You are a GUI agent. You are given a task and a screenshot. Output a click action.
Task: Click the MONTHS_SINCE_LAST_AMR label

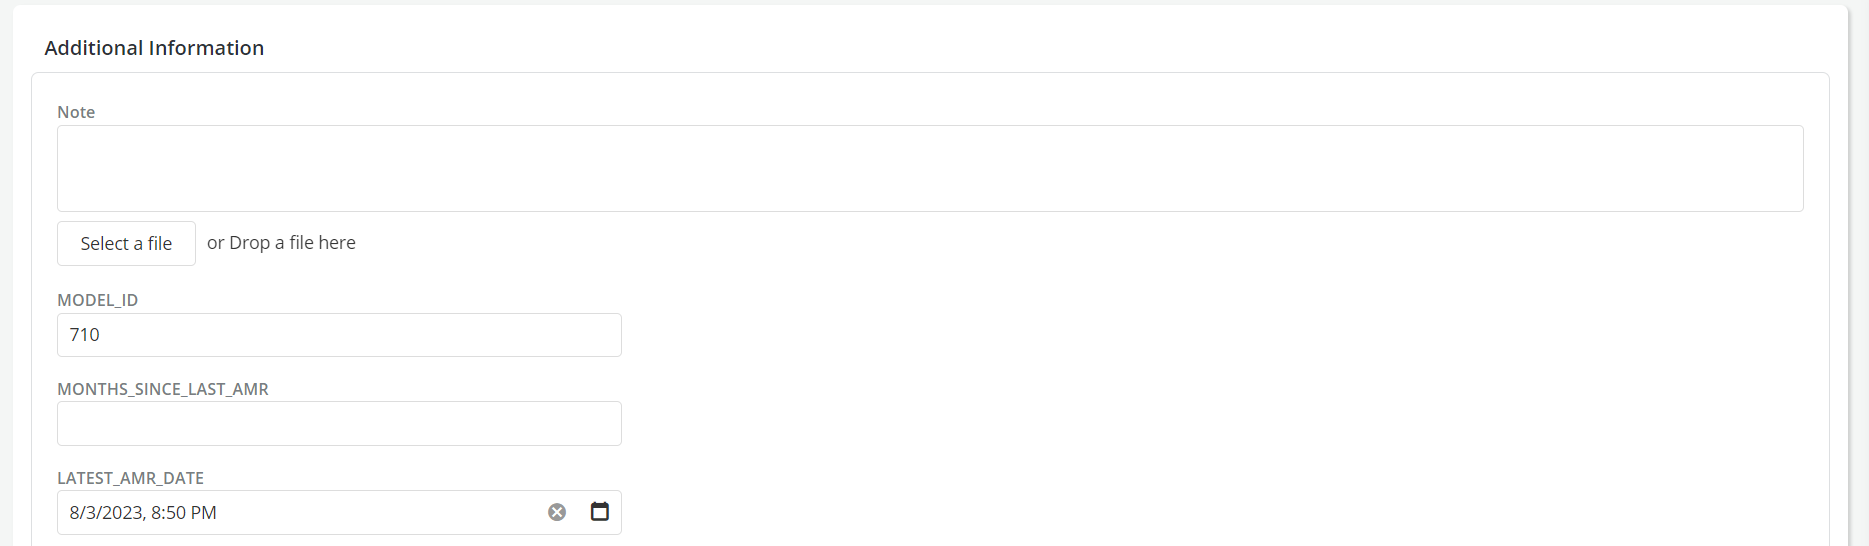[163, 389]
